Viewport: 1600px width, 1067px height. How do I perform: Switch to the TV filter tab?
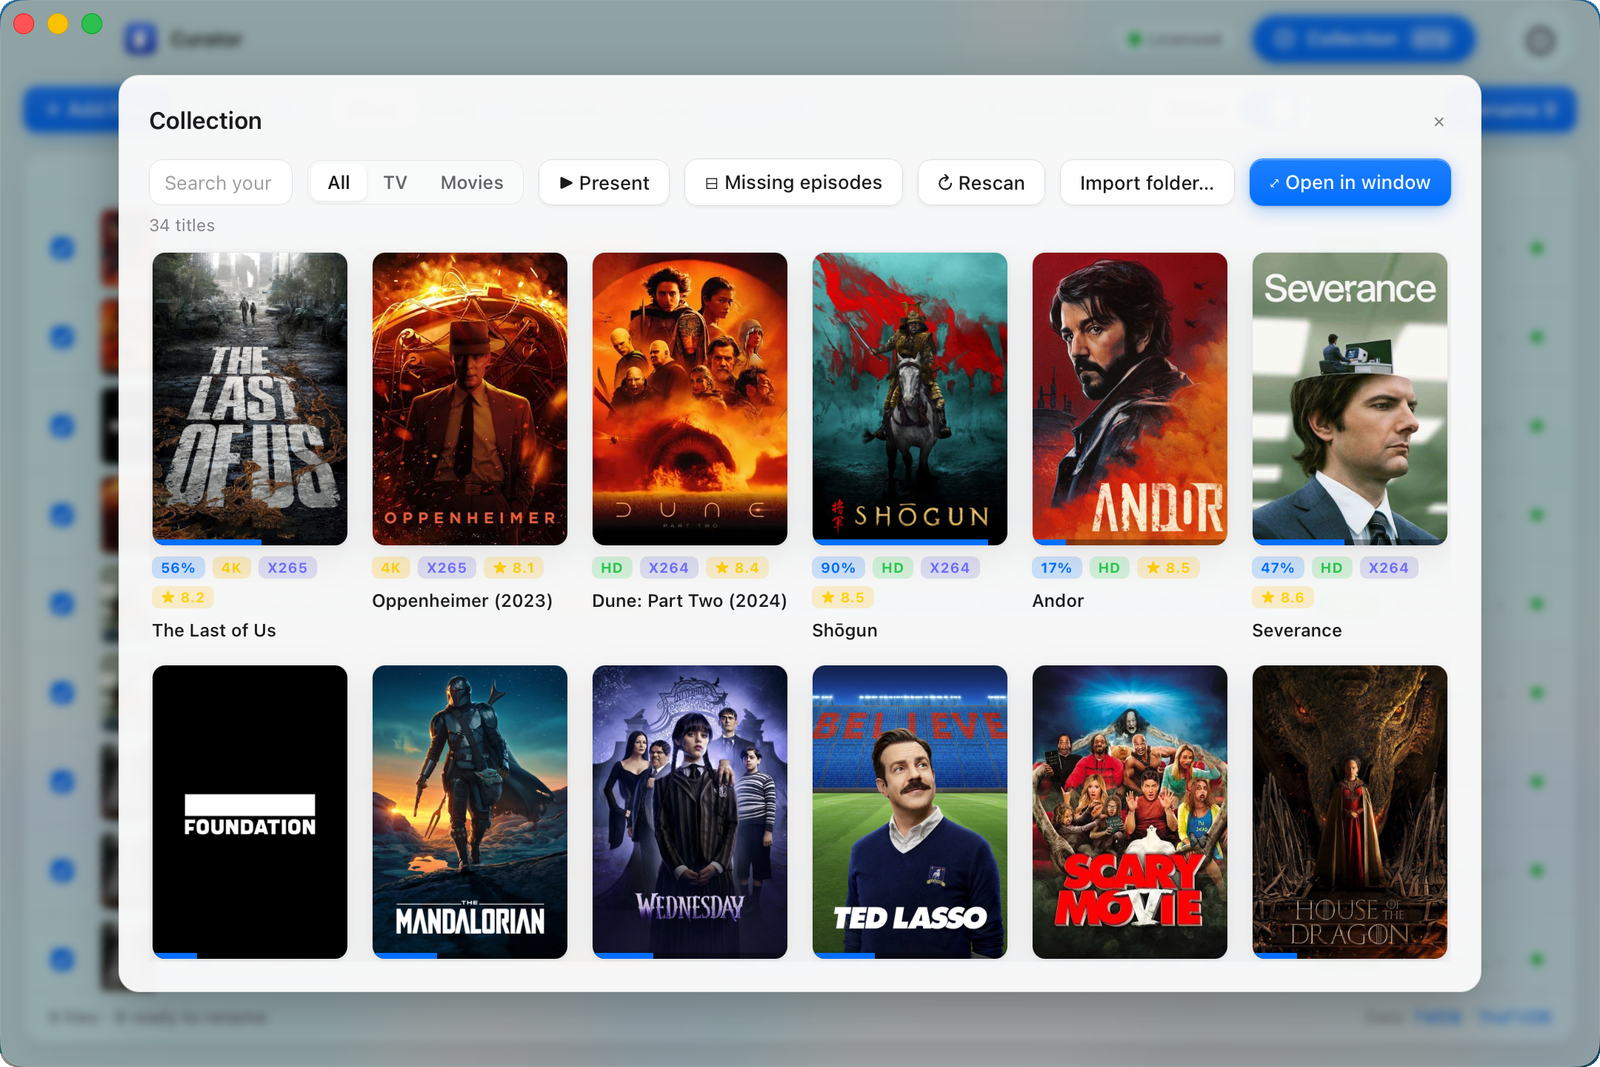(395, 183)
